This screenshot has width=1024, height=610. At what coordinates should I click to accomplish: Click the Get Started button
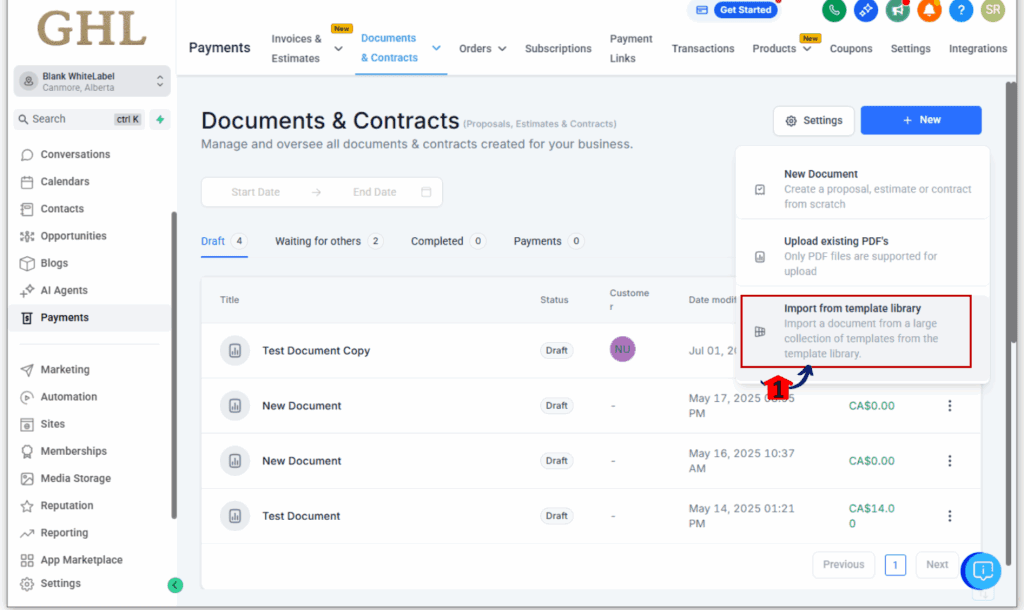coord(745,10)
